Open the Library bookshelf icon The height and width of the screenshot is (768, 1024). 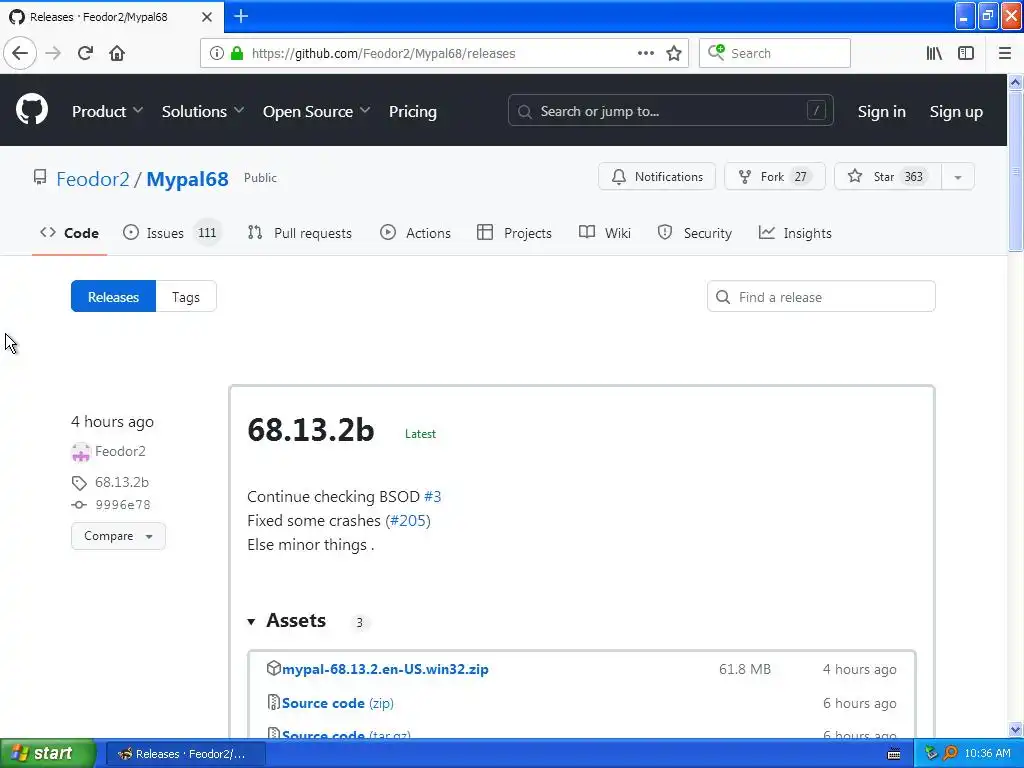pyautogui.click(x=934, y=53)
